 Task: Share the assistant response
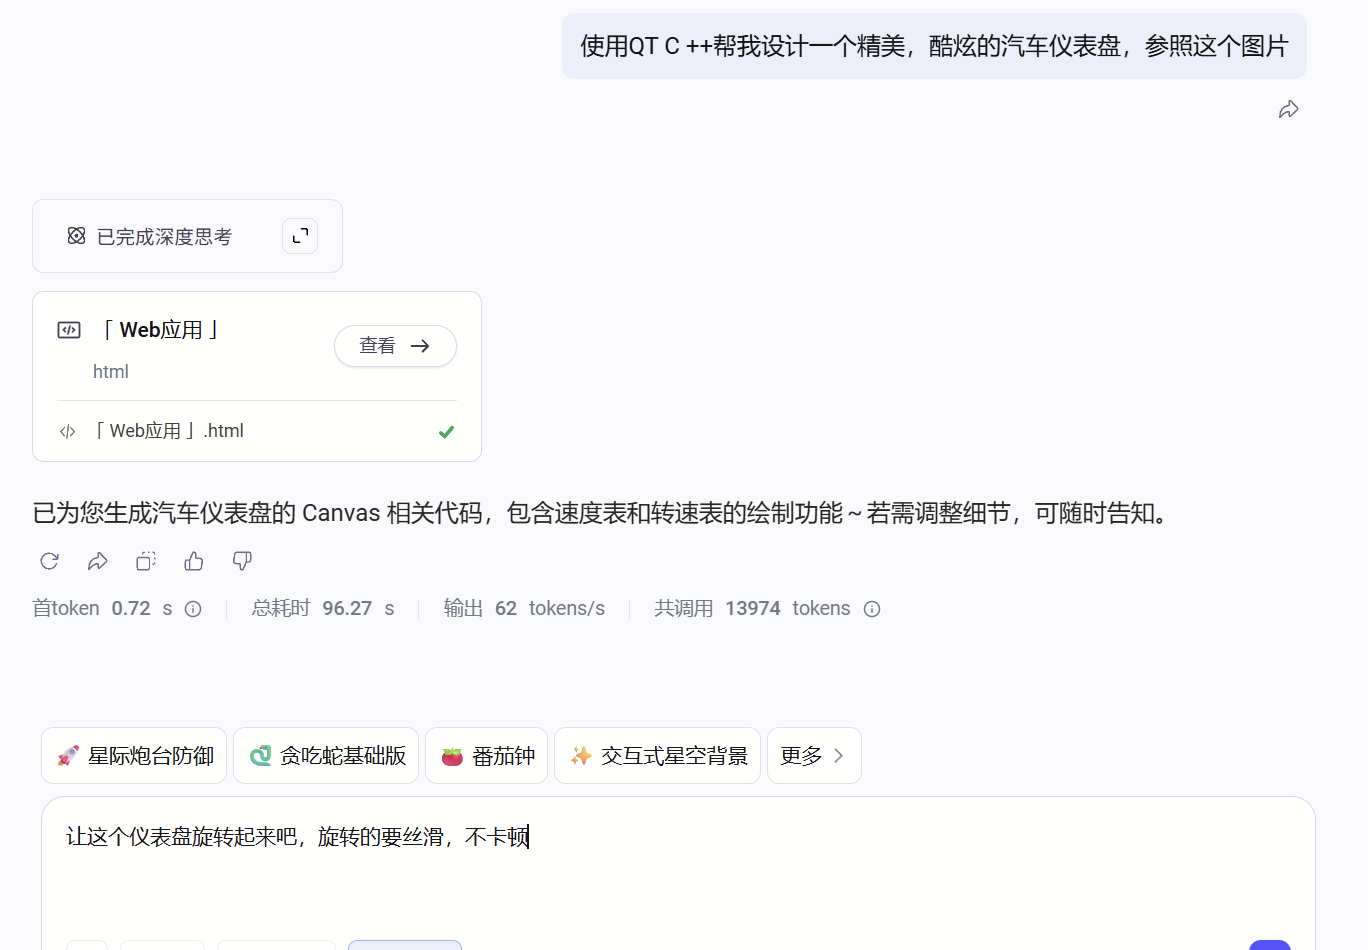(x=97, y=561)
